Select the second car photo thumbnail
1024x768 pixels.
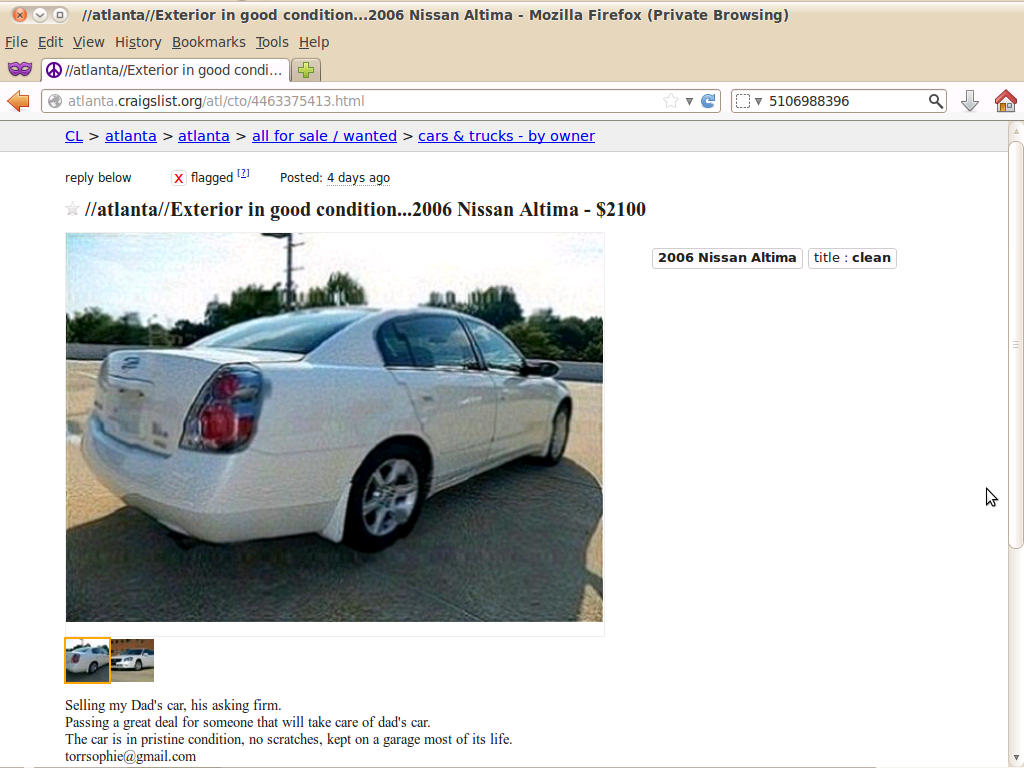[x=133, y=660]
